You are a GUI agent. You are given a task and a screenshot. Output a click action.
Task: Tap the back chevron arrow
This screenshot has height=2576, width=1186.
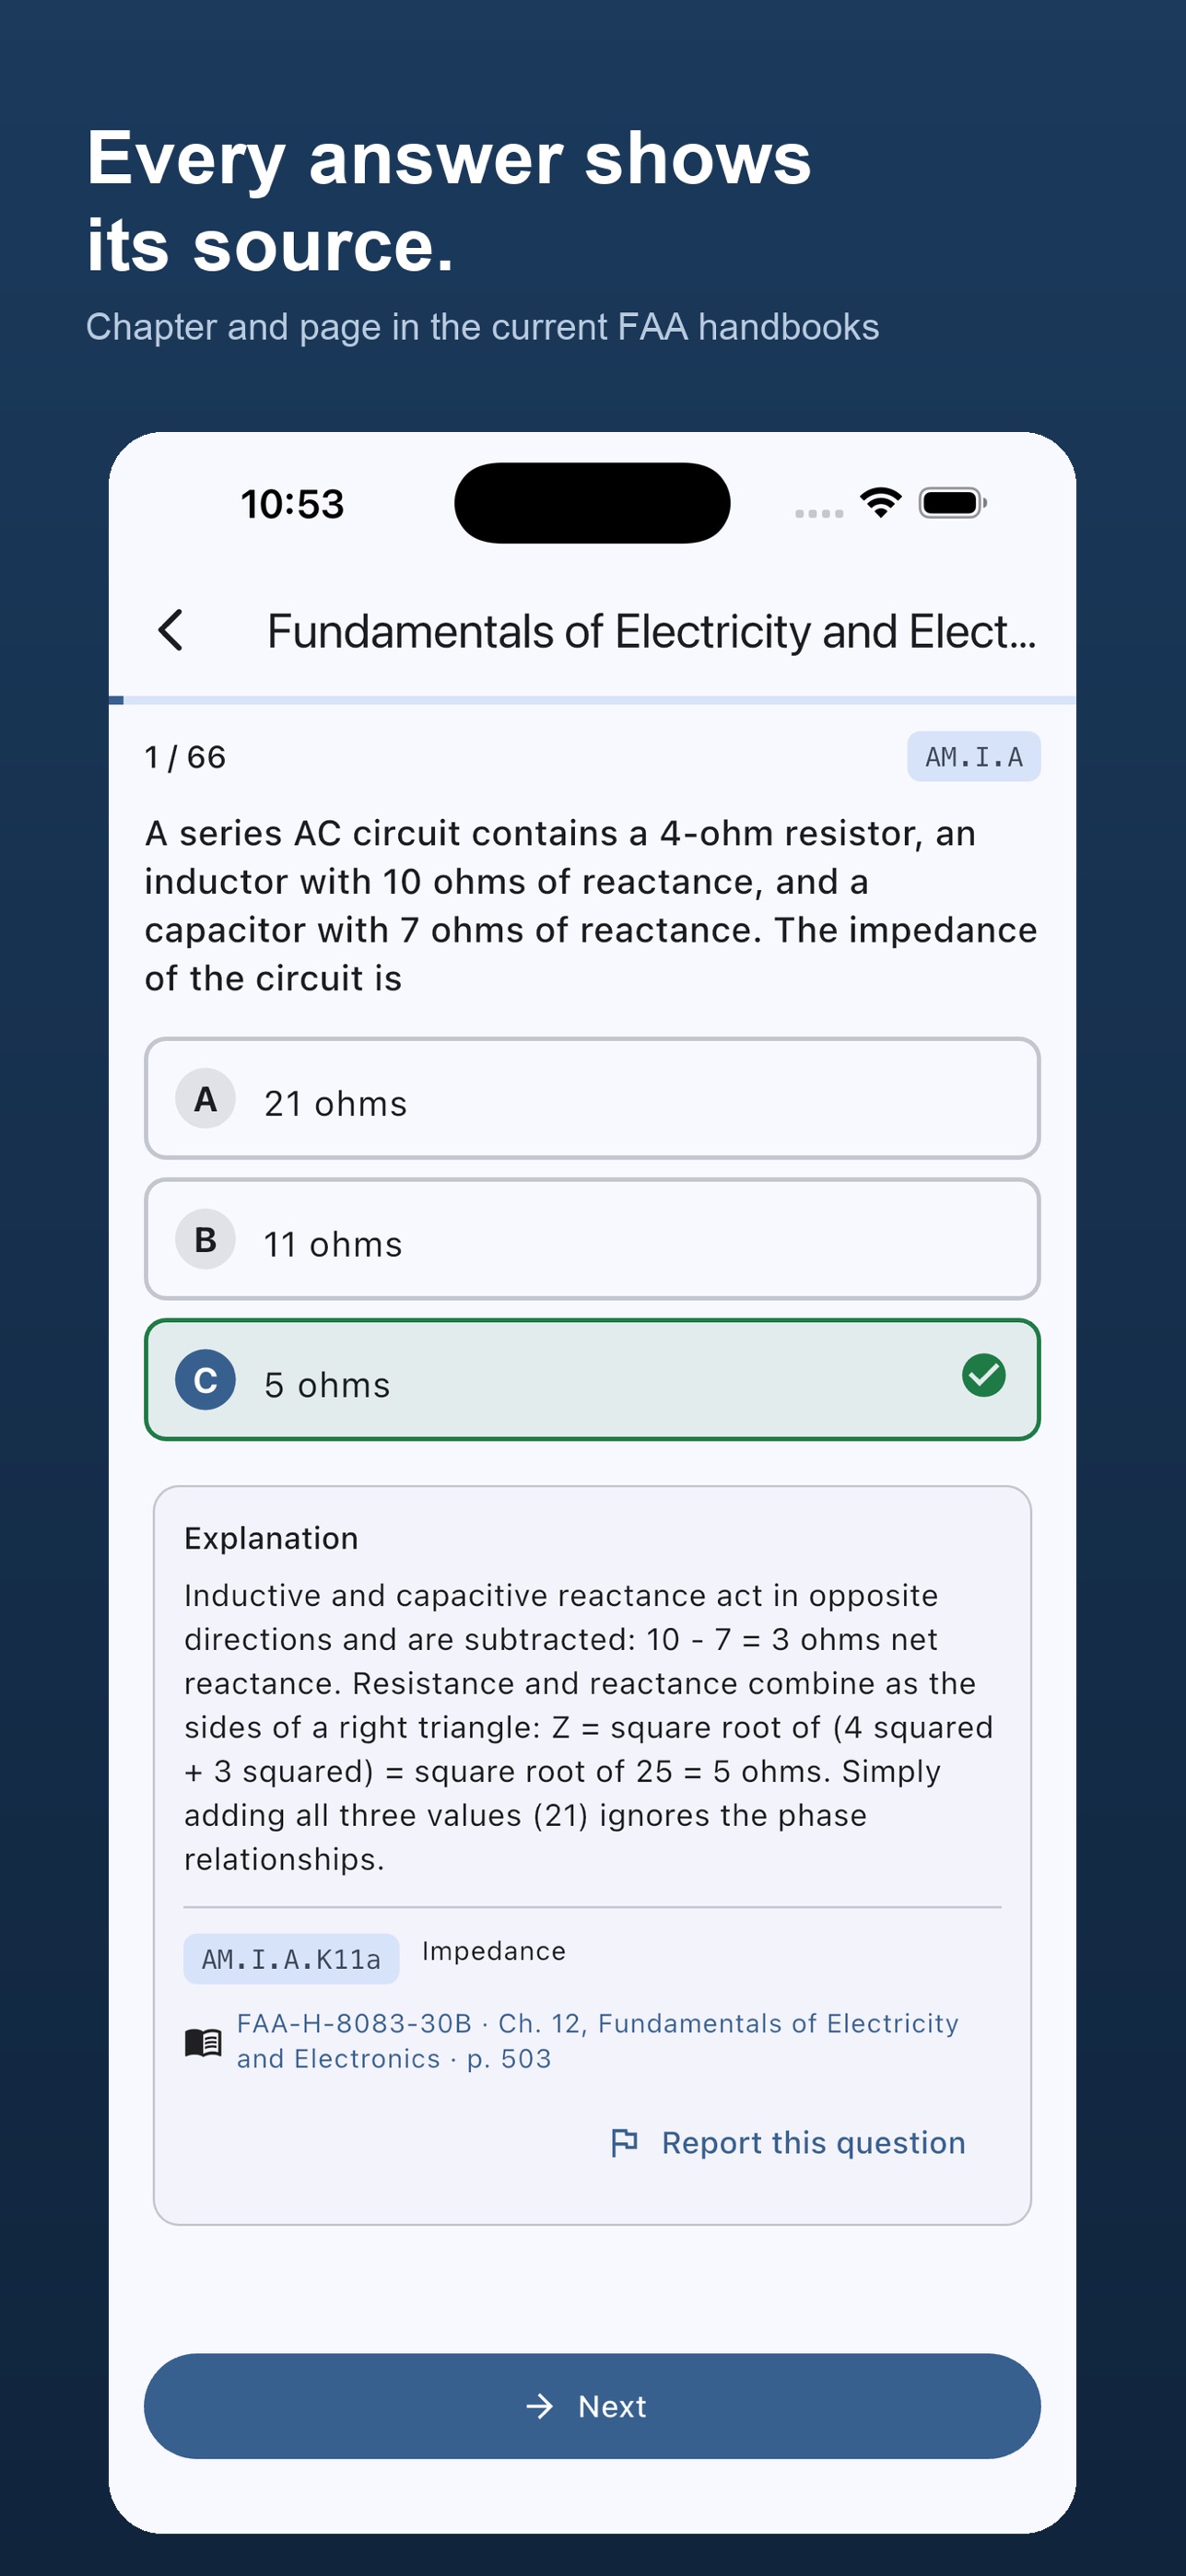pyautogui.click(x=171, y=630)
